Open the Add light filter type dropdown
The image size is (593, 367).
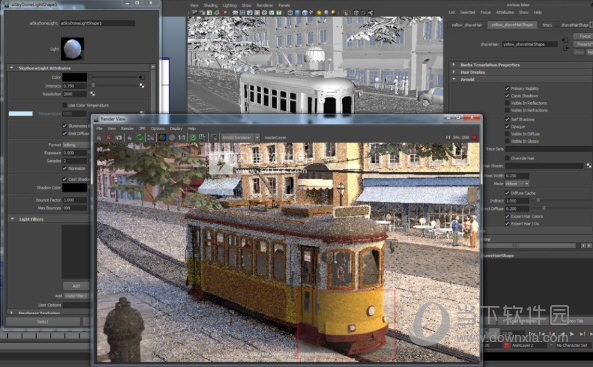pos(76,296)
